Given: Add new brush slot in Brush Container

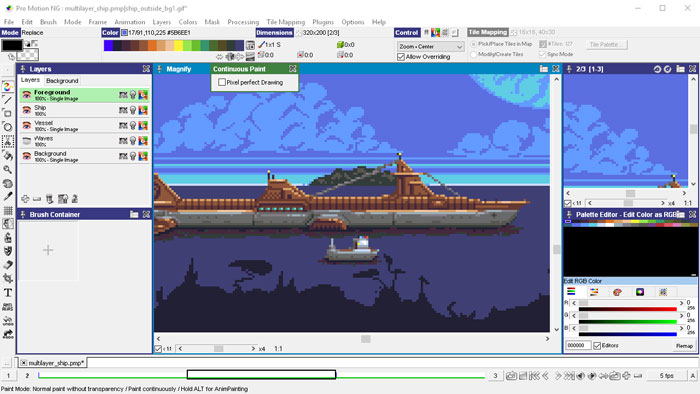Looking at the screenshot, I should [48, 250].
